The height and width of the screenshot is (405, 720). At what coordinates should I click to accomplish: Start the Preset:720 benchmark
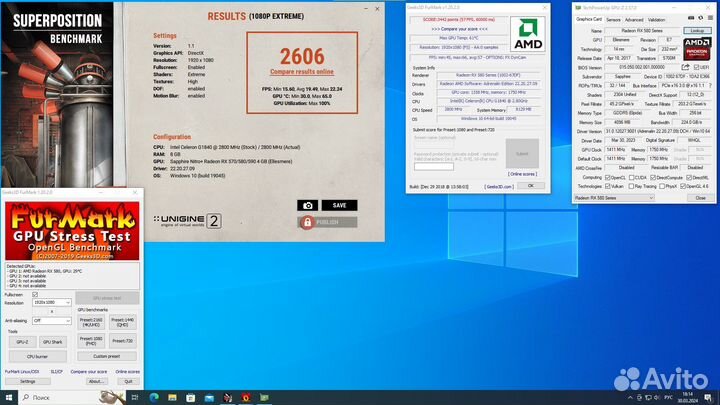[x=123, y=341]
